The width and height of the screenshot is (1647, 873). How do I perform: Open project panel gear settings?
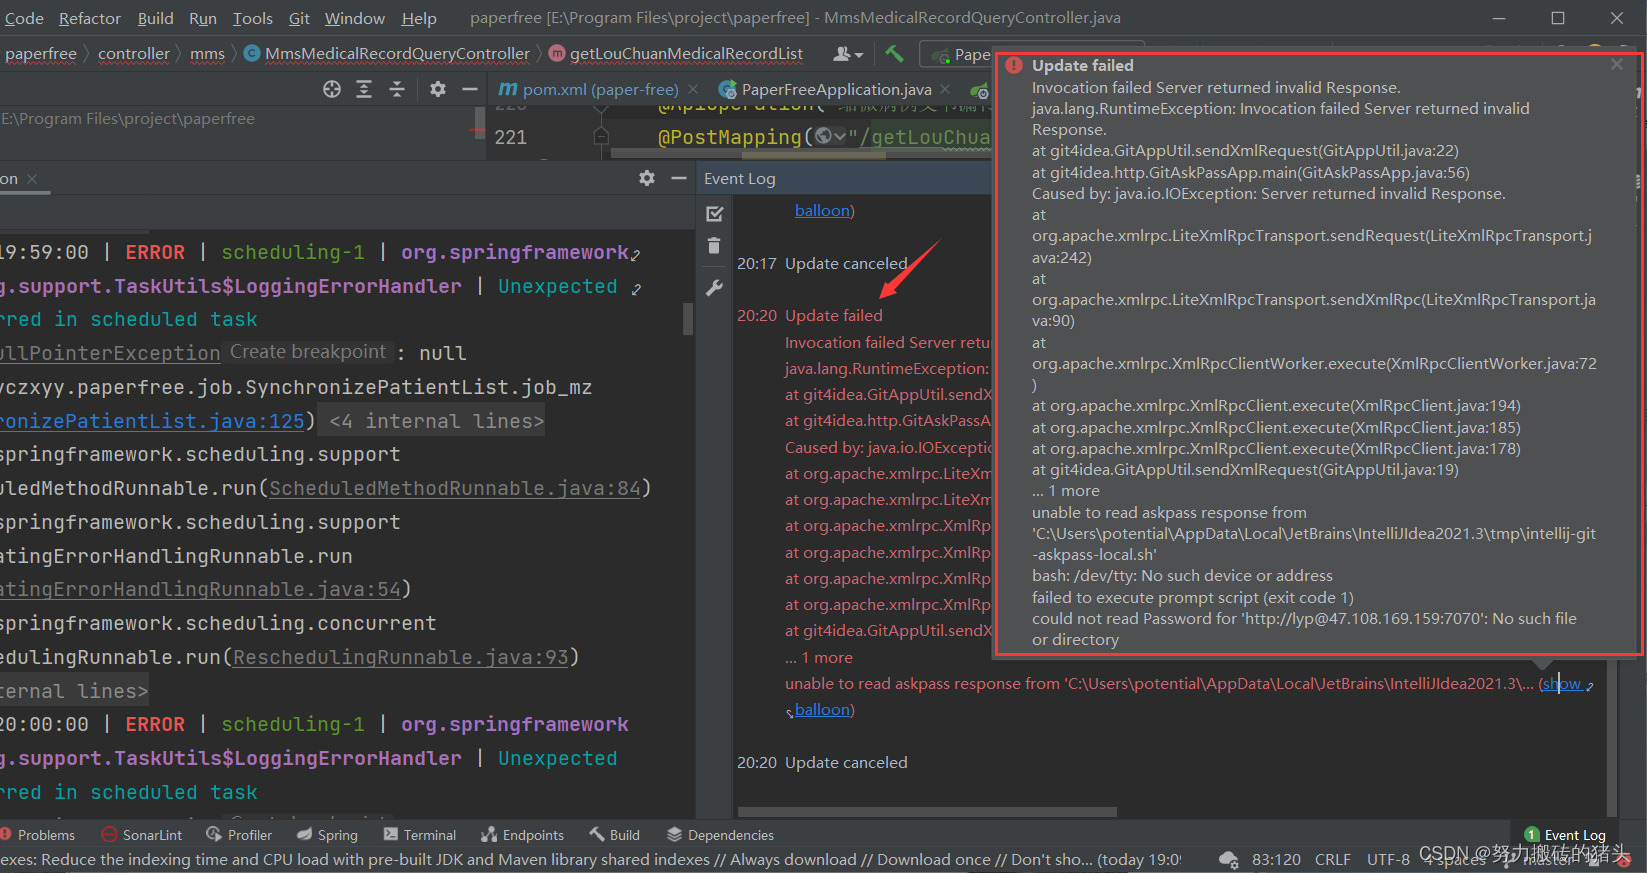[438, 89]
